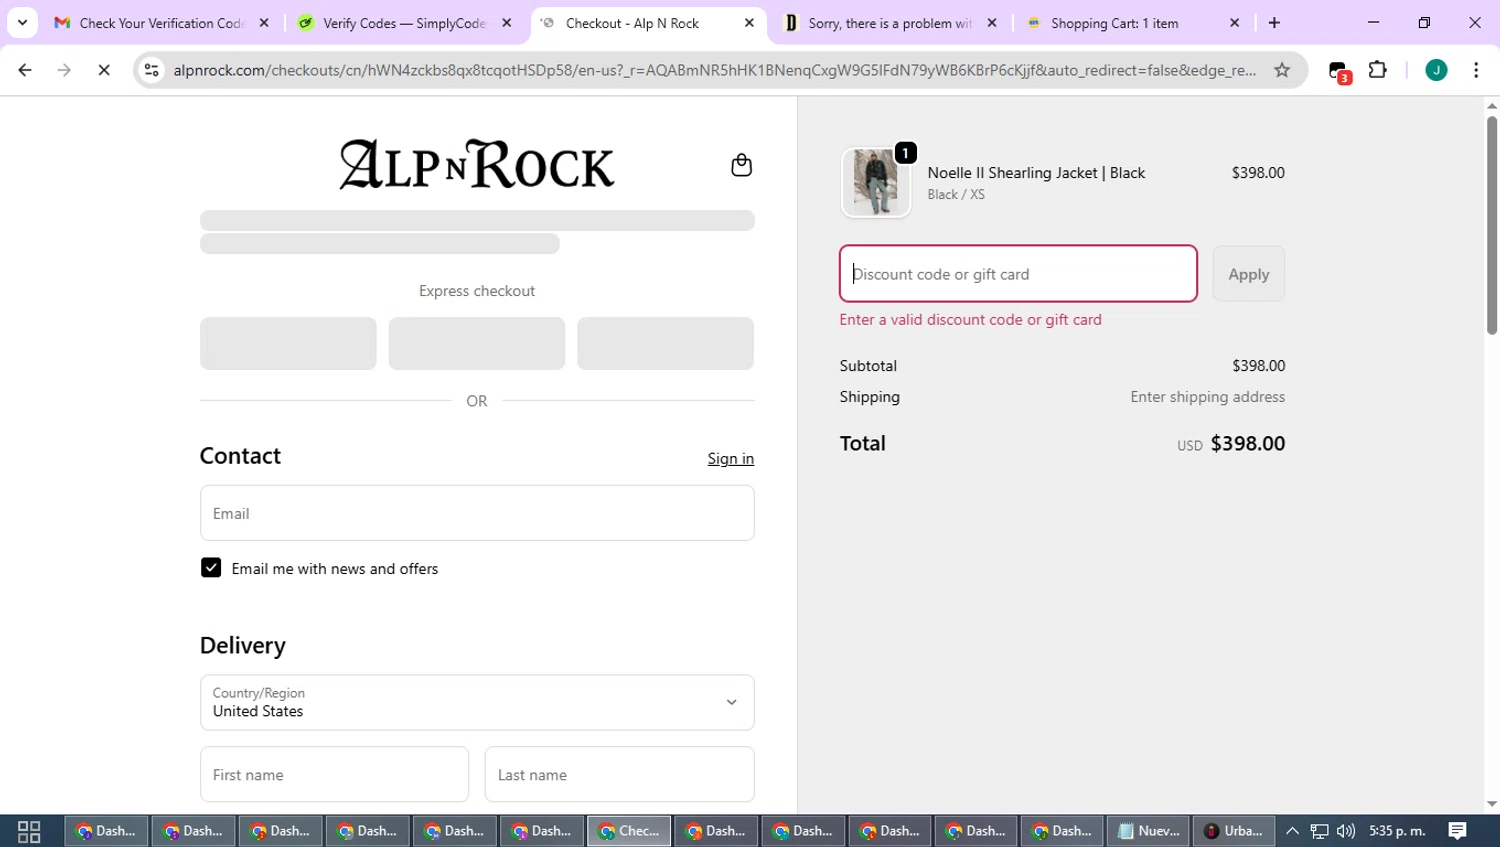Open the Nuev... Notepad taskbar item
This screenshot has width=1500, height=847.
pos(1149,831)
